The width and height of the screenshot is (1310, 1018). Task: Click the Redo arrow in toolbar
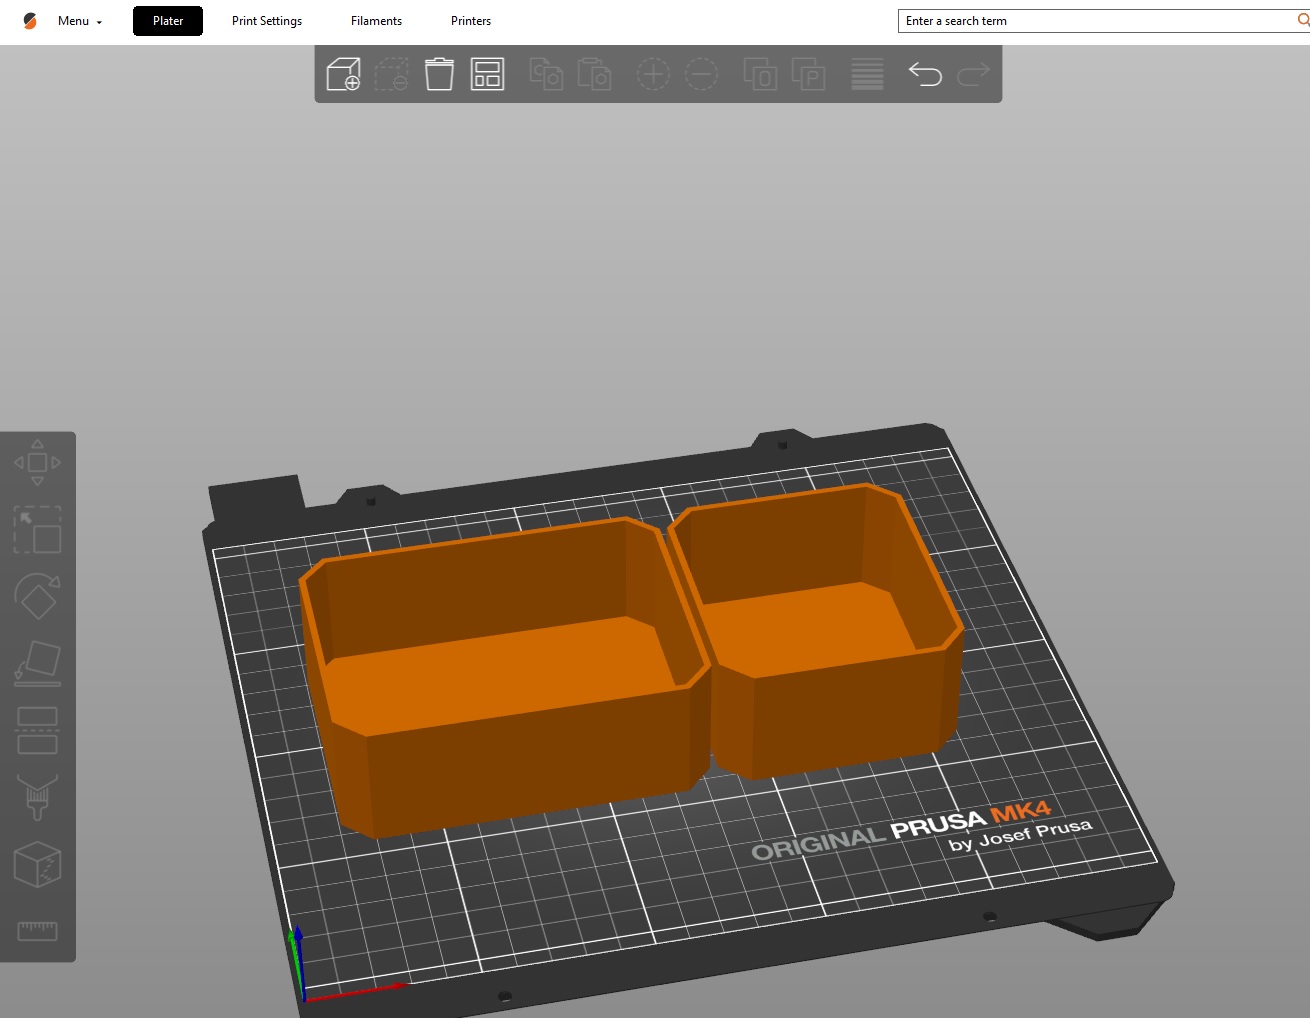click(x=973, y=74)
